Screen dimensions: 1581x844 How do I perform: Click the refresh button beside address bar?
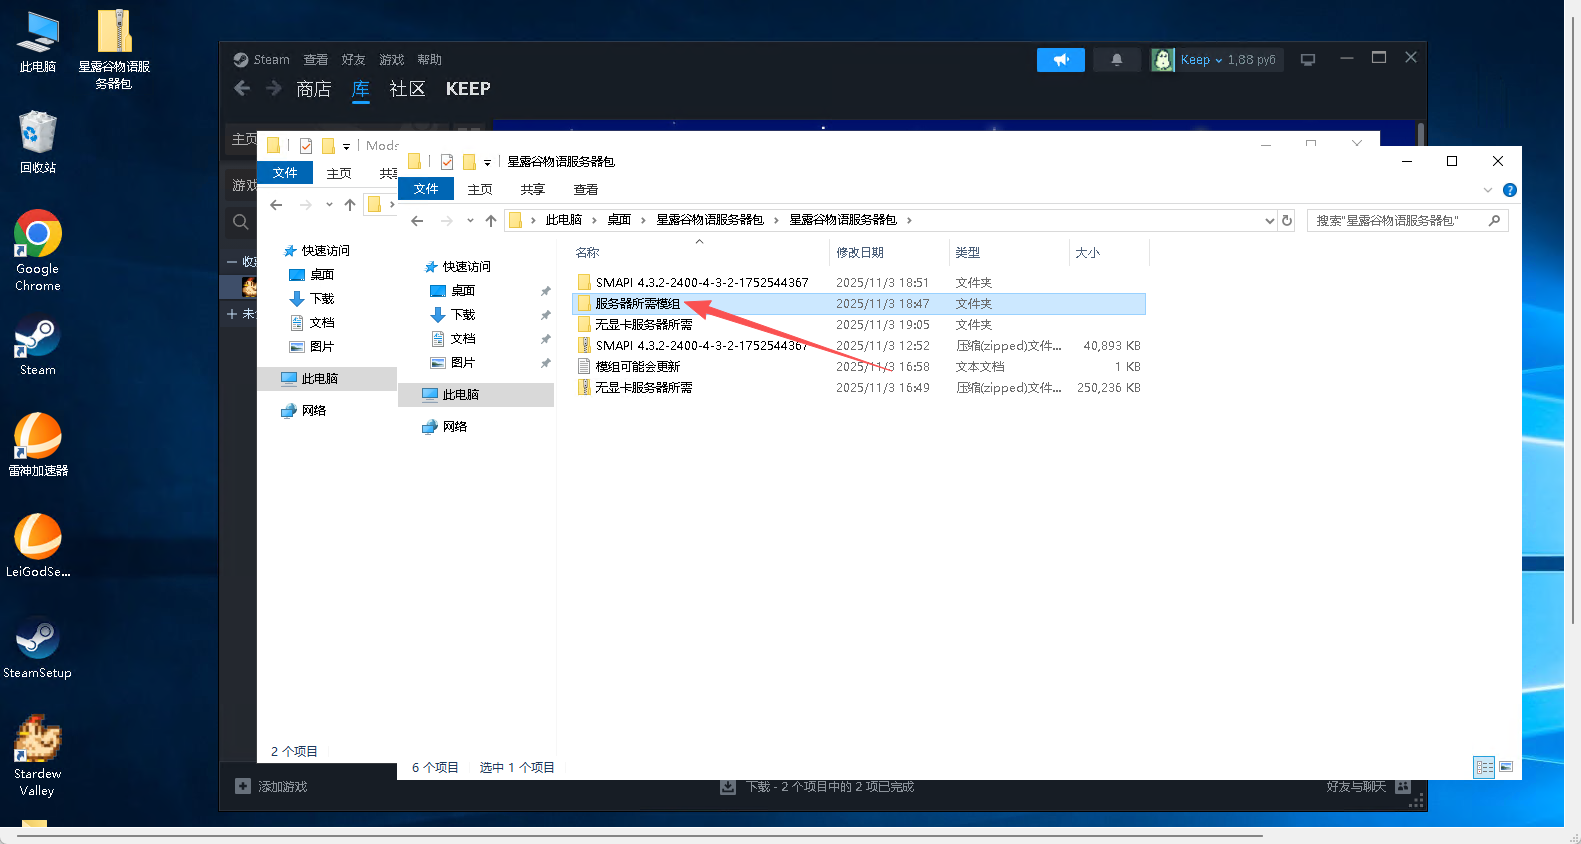pos(1287,220)
